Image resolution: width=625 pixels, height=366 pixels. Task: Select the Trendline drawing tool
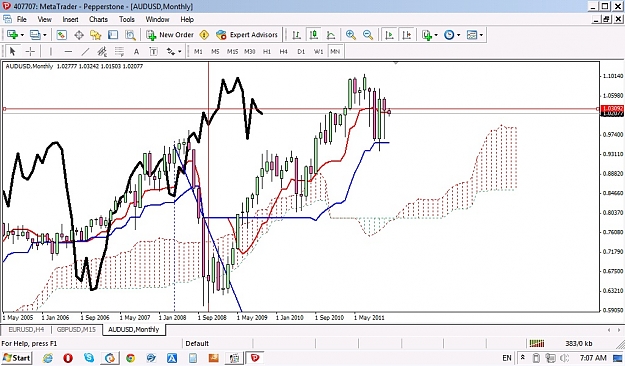[x=85, y=51]
